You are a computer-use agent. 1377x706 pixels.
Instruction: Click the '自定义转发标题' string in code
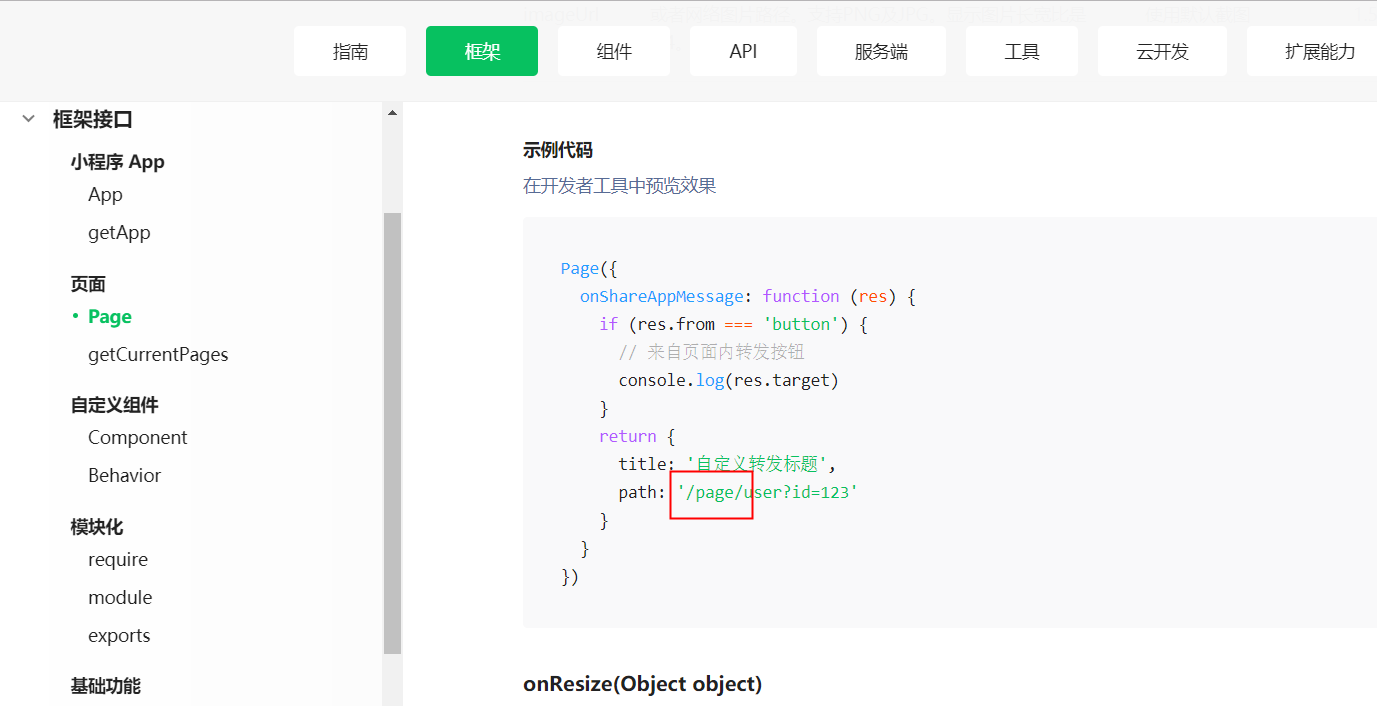click(x=757, y=464)
